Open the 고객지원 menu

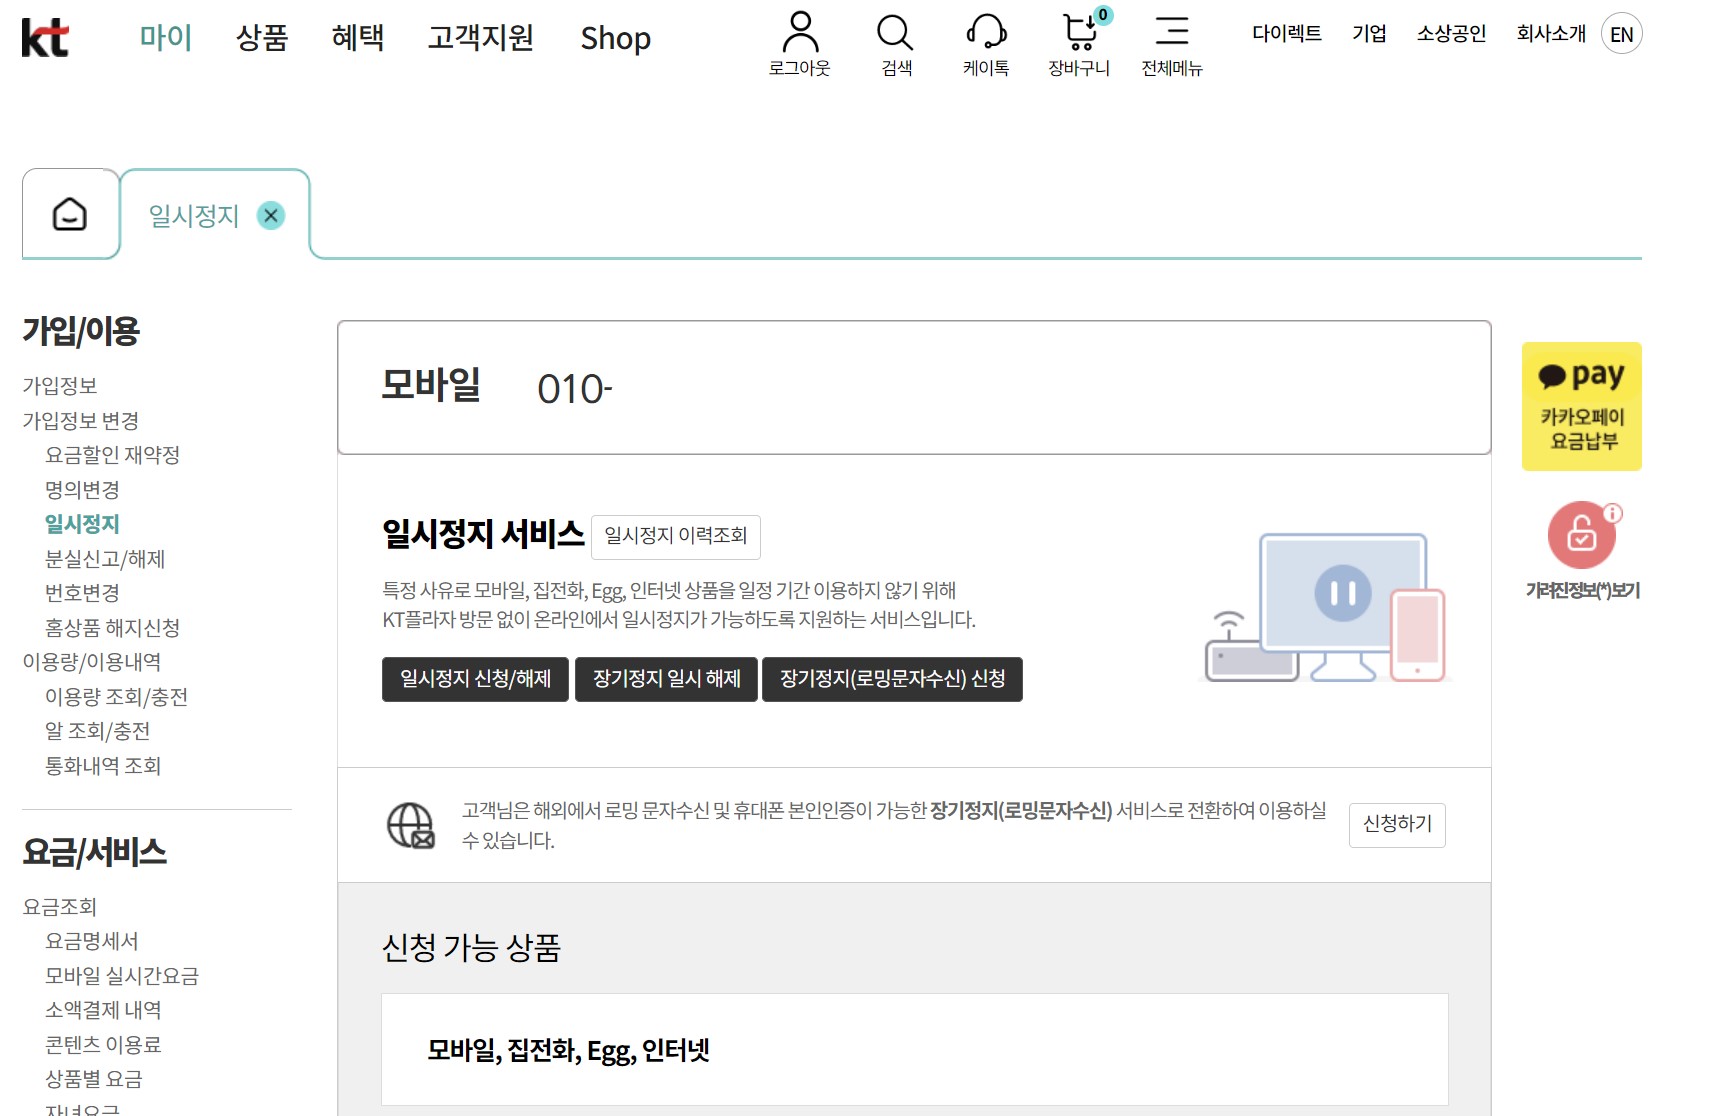481,38
